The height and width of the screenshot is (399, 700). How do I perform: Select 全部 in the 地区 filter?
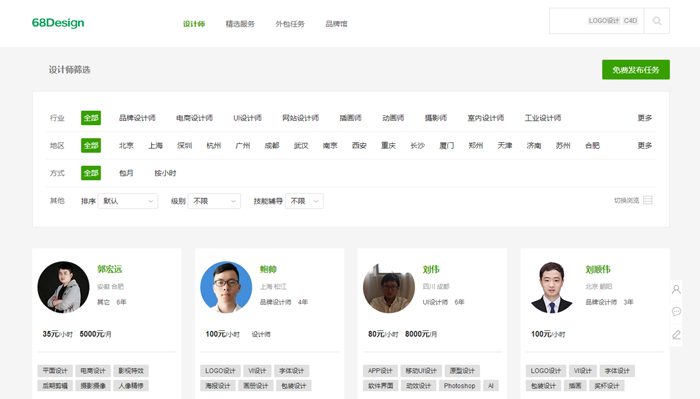pyautogui.click(x=91, y=145)
